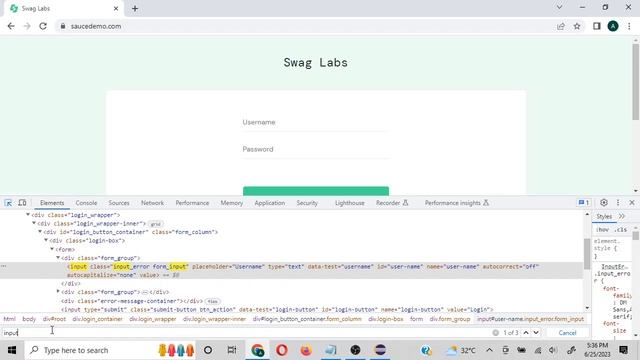Open Firefox from the taskbar
The image size is (640, 360).
point(306,350)
